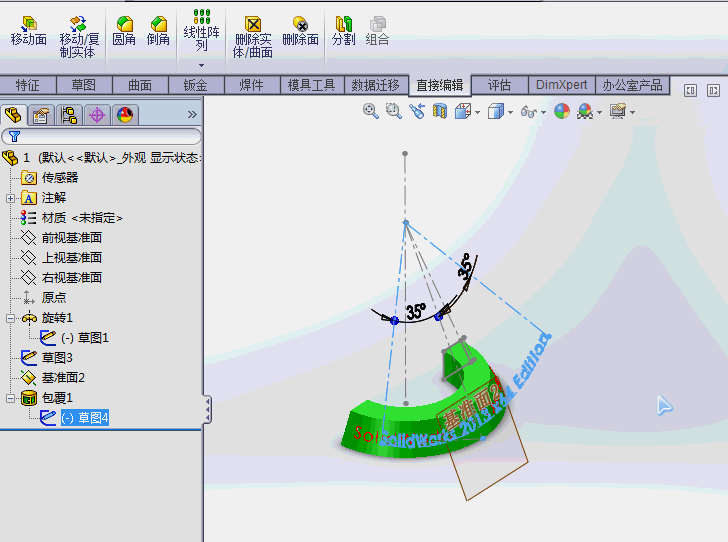Open the Edit Appearance color ball
This screenshot has width=728, height=542.
[x=562, y=111]
